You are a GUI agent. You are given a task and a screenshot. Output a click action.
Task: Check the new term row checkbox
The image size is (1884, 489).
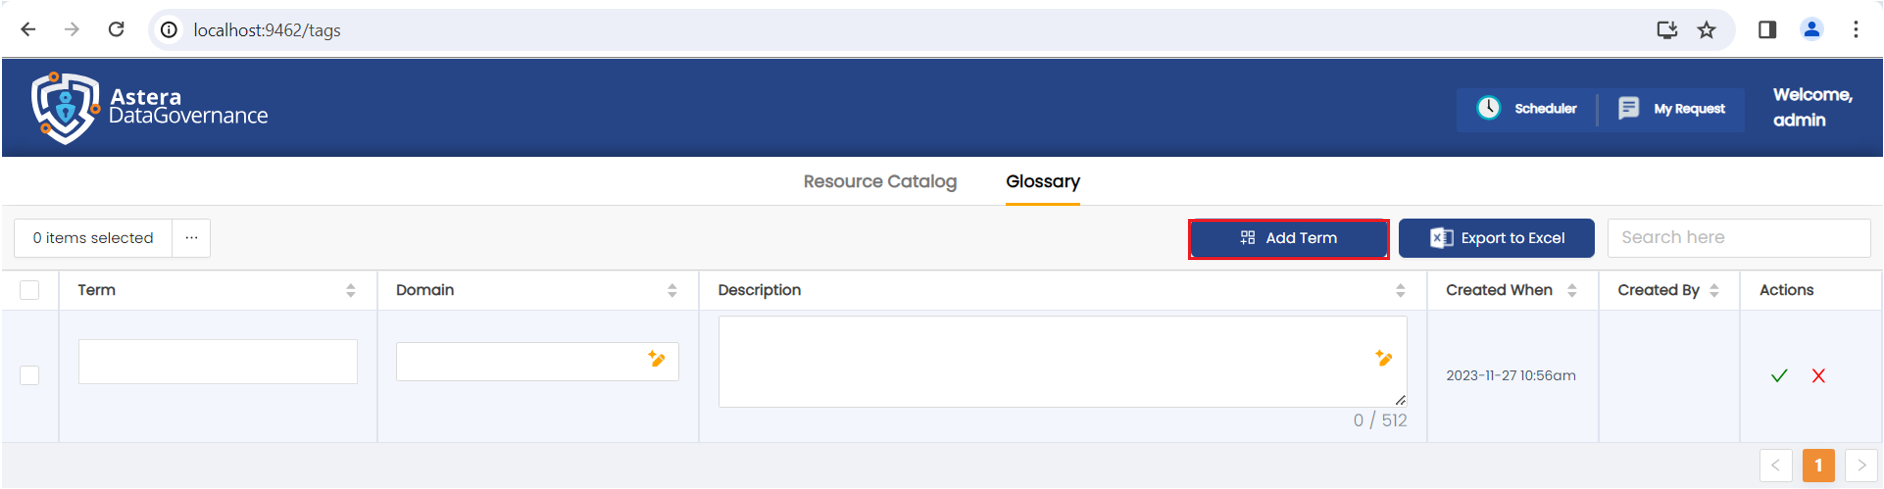point(30,376)
